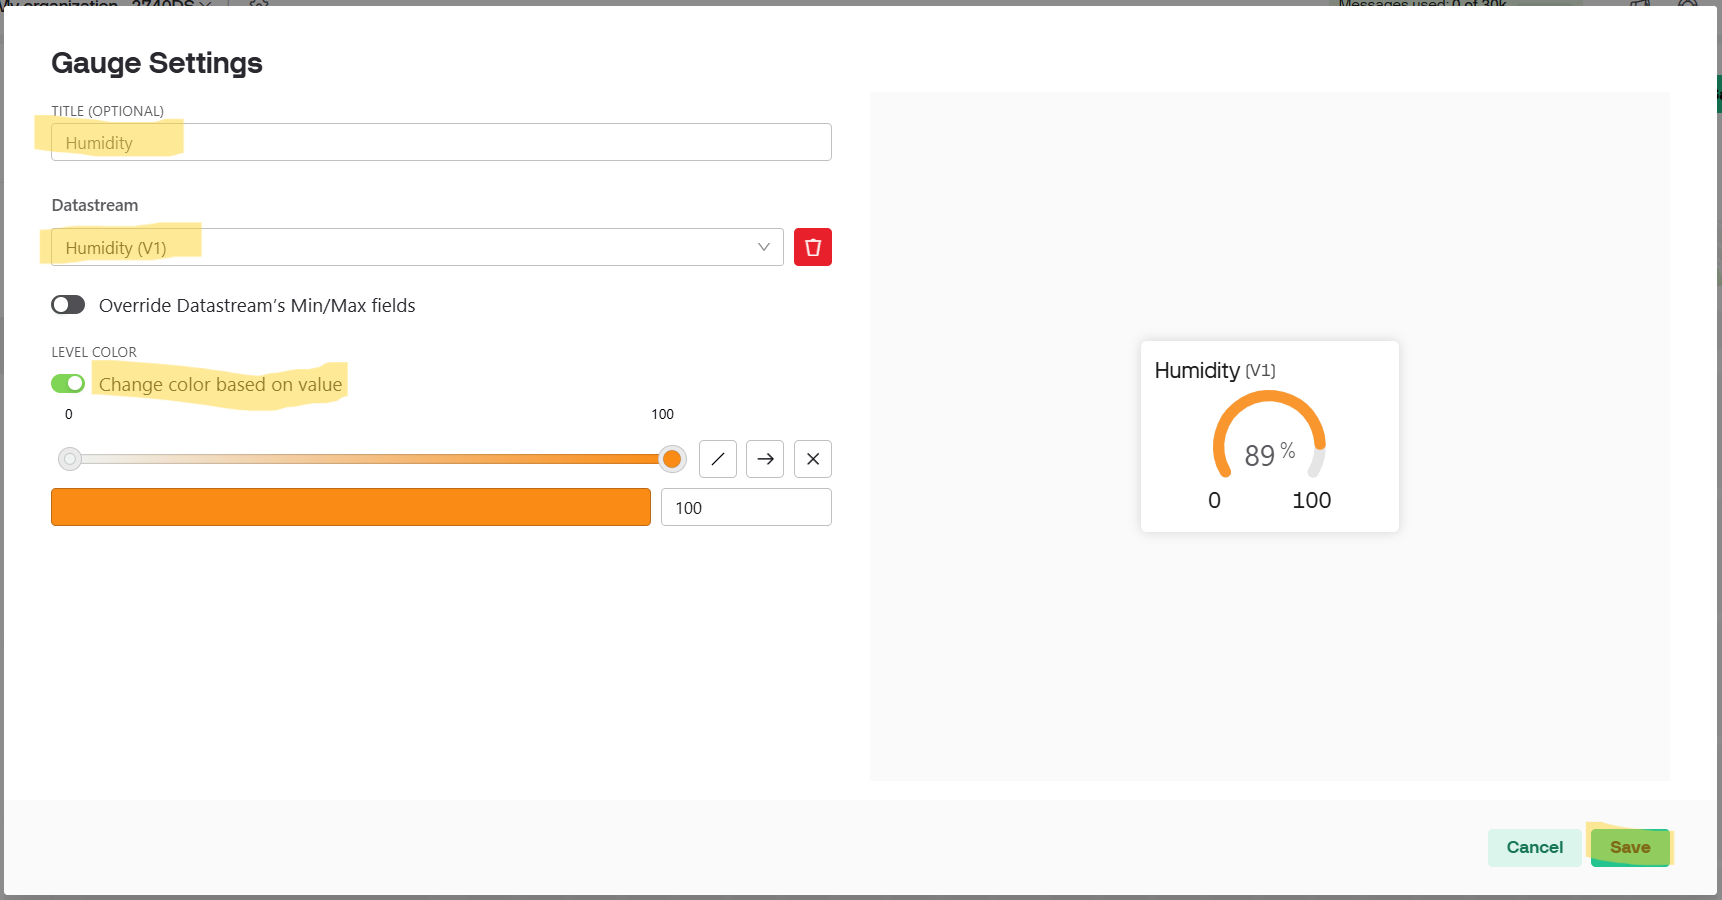The width and height of the screenshot is (1722, 900).
Task: Click the "Override Datastream's Min/Max fields" label
Action: (x=257, y=306)
